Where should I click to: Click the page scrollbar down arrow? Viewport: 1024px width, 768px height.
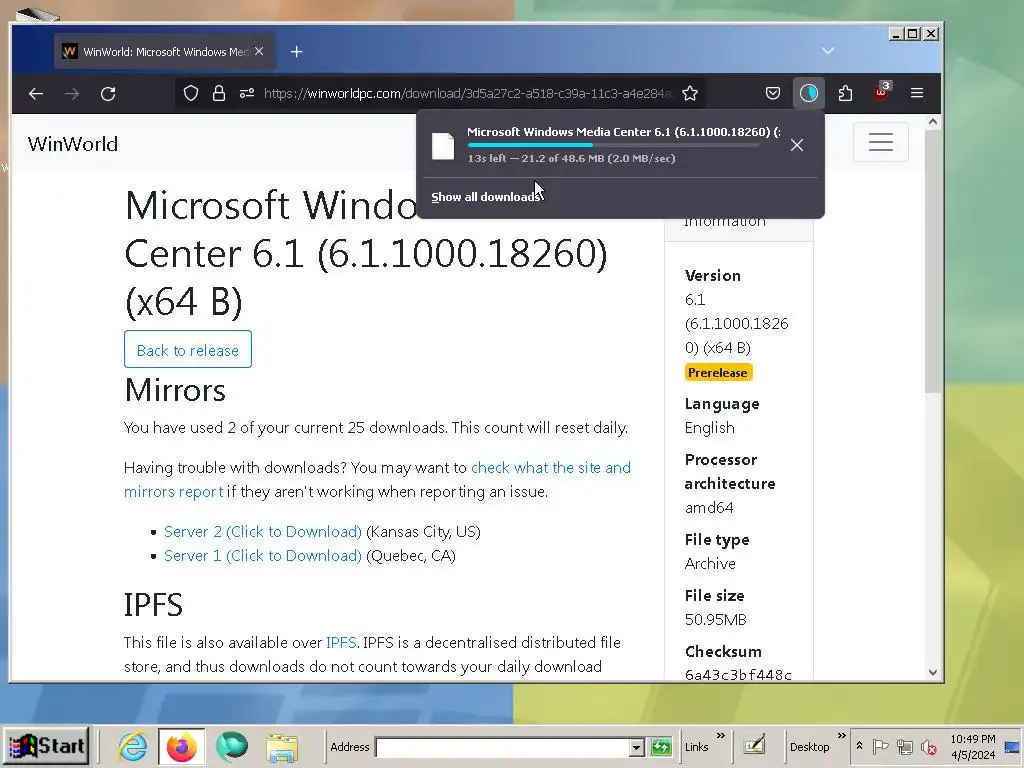pos(933,672)
